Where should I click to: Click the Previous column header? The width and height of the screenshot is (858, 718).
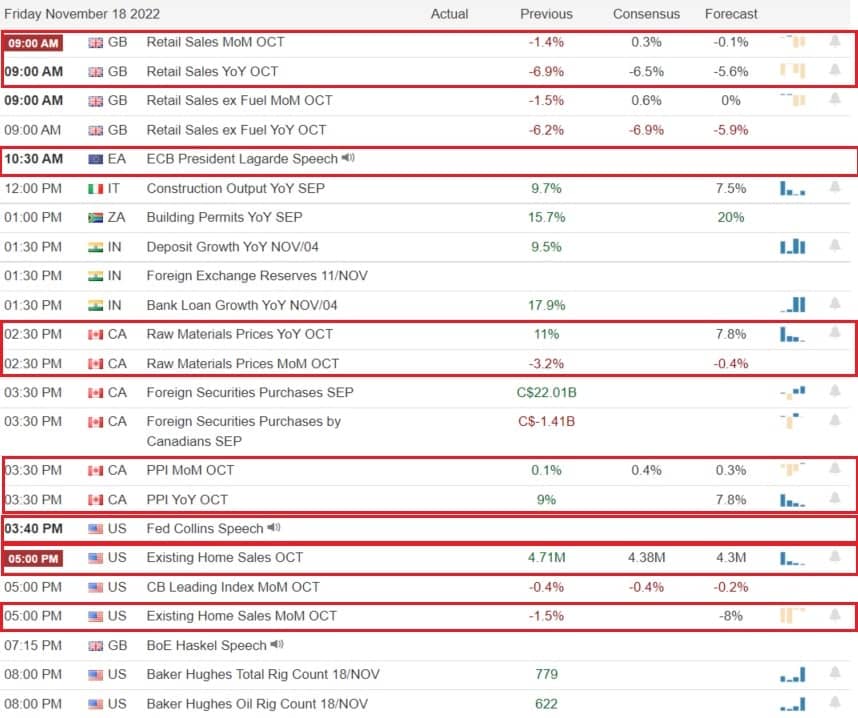546,14
